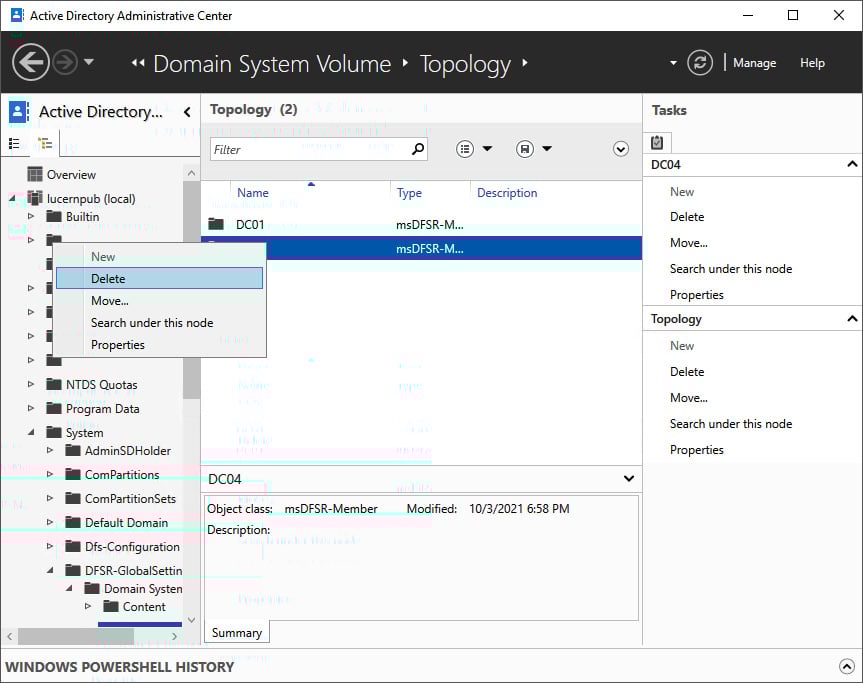Collapse the navigation pane with the chevron
Viewport: 863px width, 683px height.
coord(187,112)
